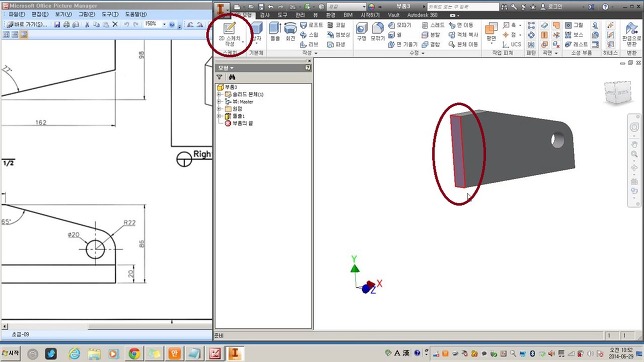Select the Draft (면 기울기) tool
This screenshot has height=362, width=644.
tap(403, 44)
